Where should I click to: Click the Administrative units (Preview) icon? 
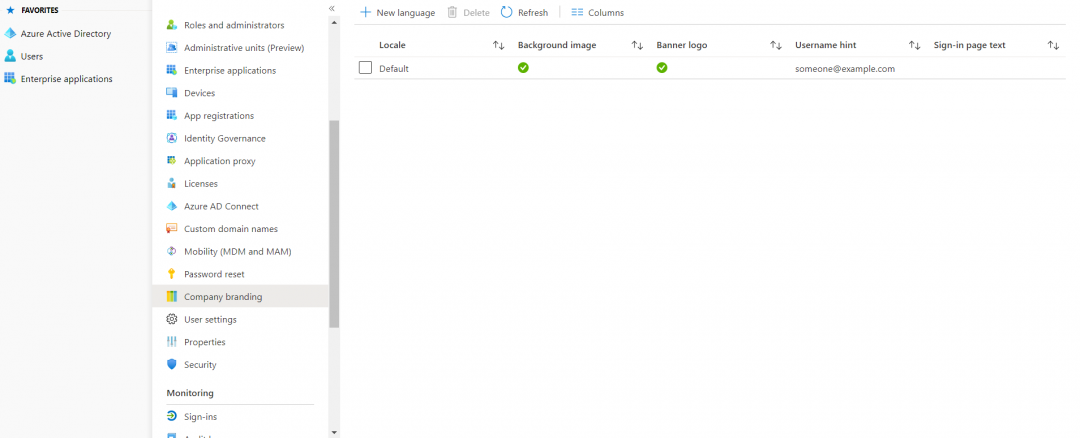click(x=172, y=48)
